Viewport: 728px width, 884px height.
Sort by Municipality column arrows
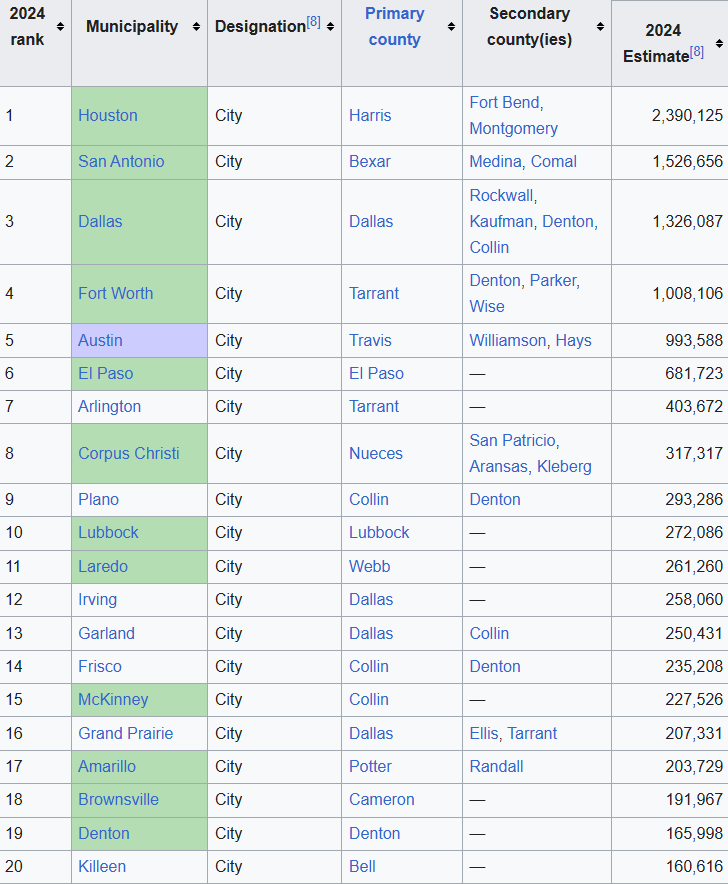pyautogui.click(x=196, y=26)
